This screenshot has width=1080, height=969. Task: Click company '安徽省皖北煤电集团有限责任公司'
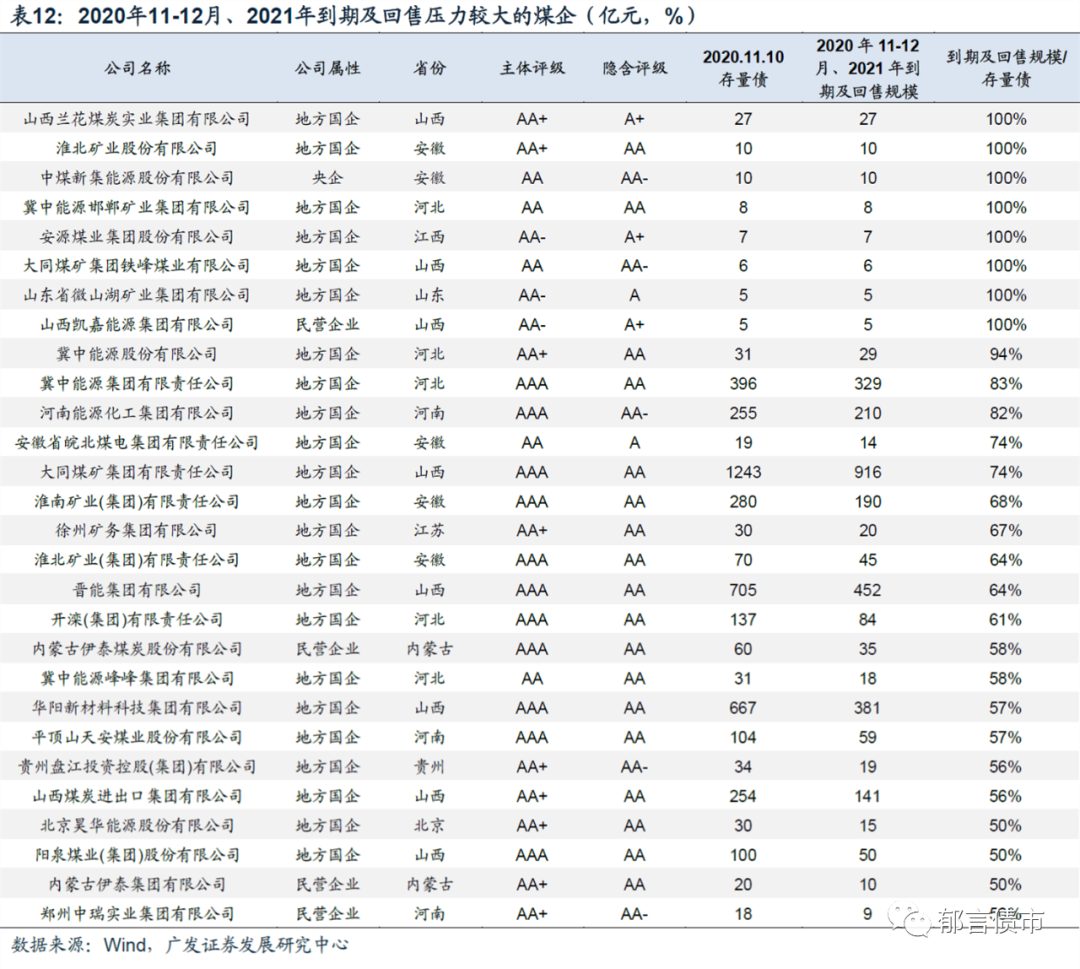(137, 443)
